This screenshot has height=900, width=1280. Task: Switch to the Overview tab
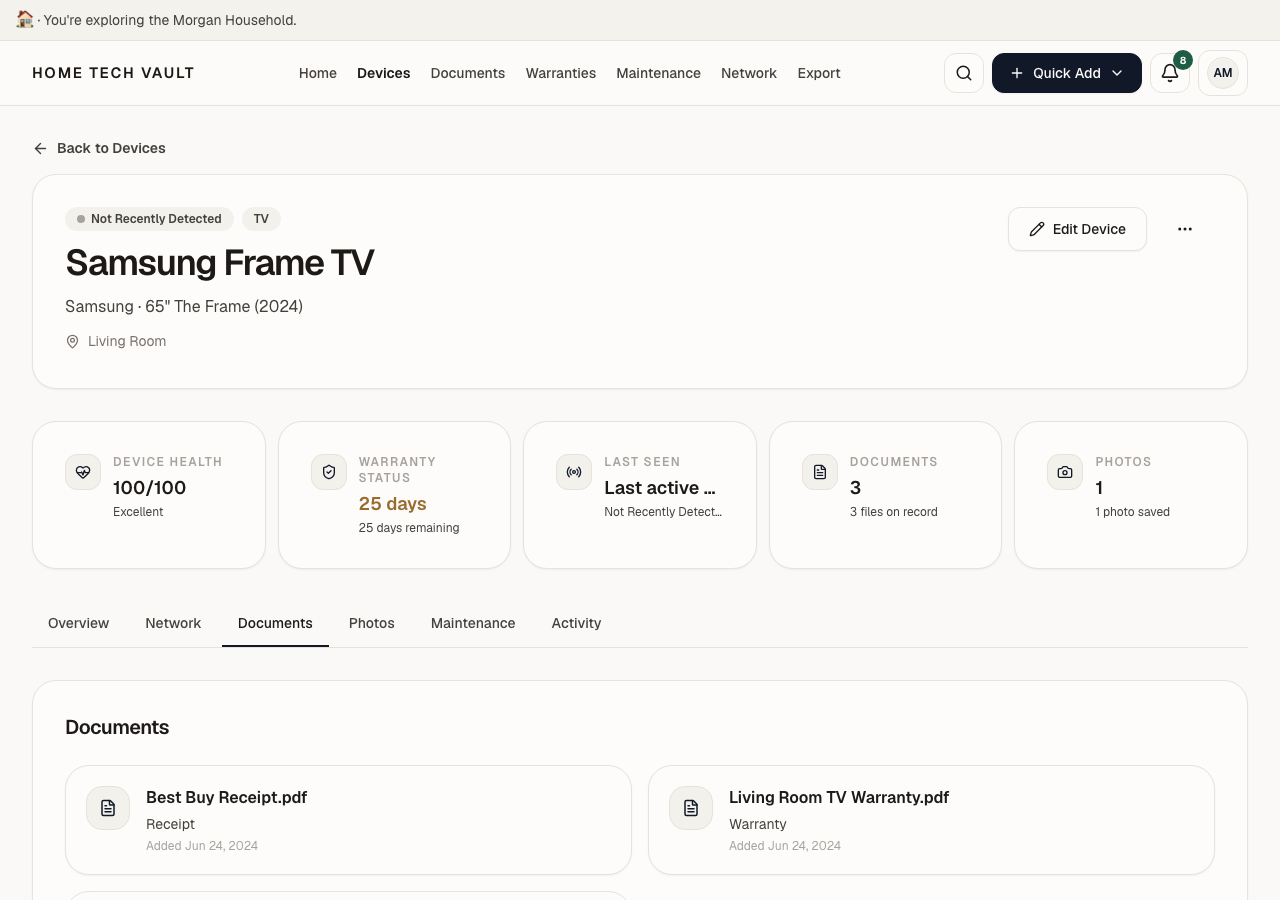(x=78, y=623)
